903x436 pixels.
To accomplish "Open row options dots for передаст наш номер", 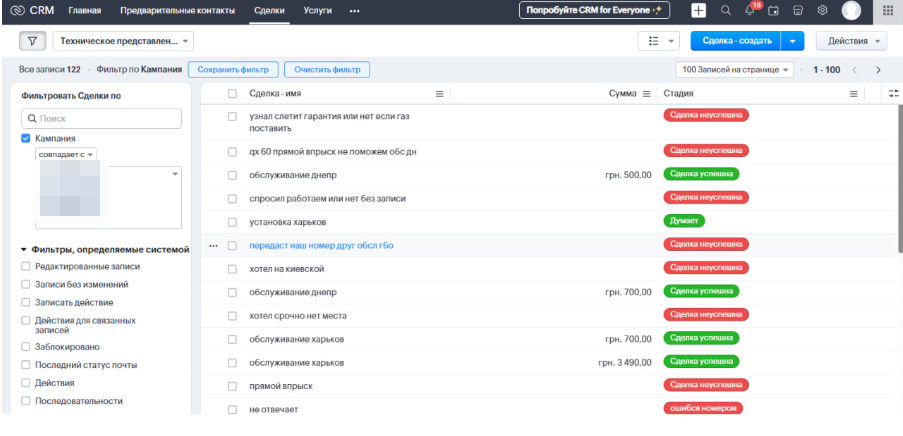I will 214,245.
